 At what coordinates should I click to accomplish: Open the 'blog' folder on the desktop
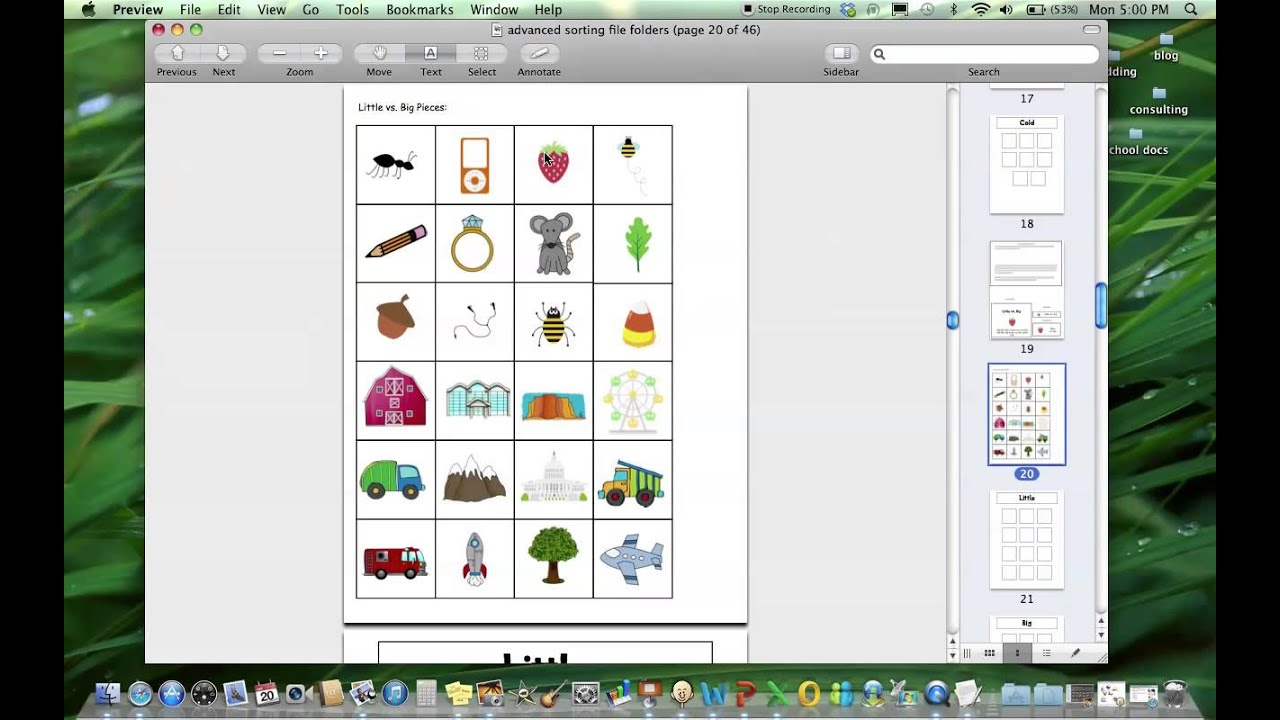tap(1166, 48)
